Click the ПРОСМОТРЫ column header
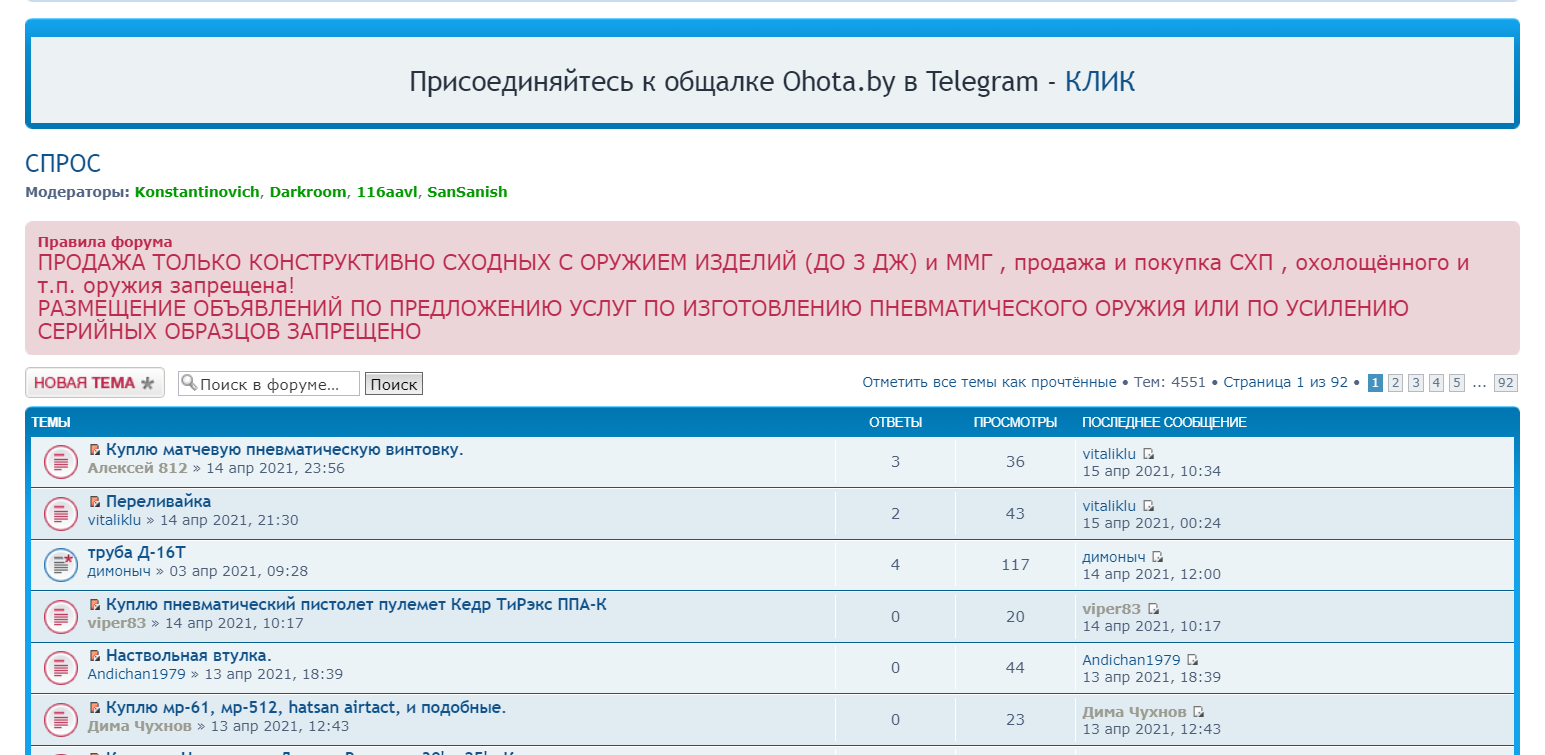Image resolution: width=1545 pixels, height=755 pixels. (1015, 423)
